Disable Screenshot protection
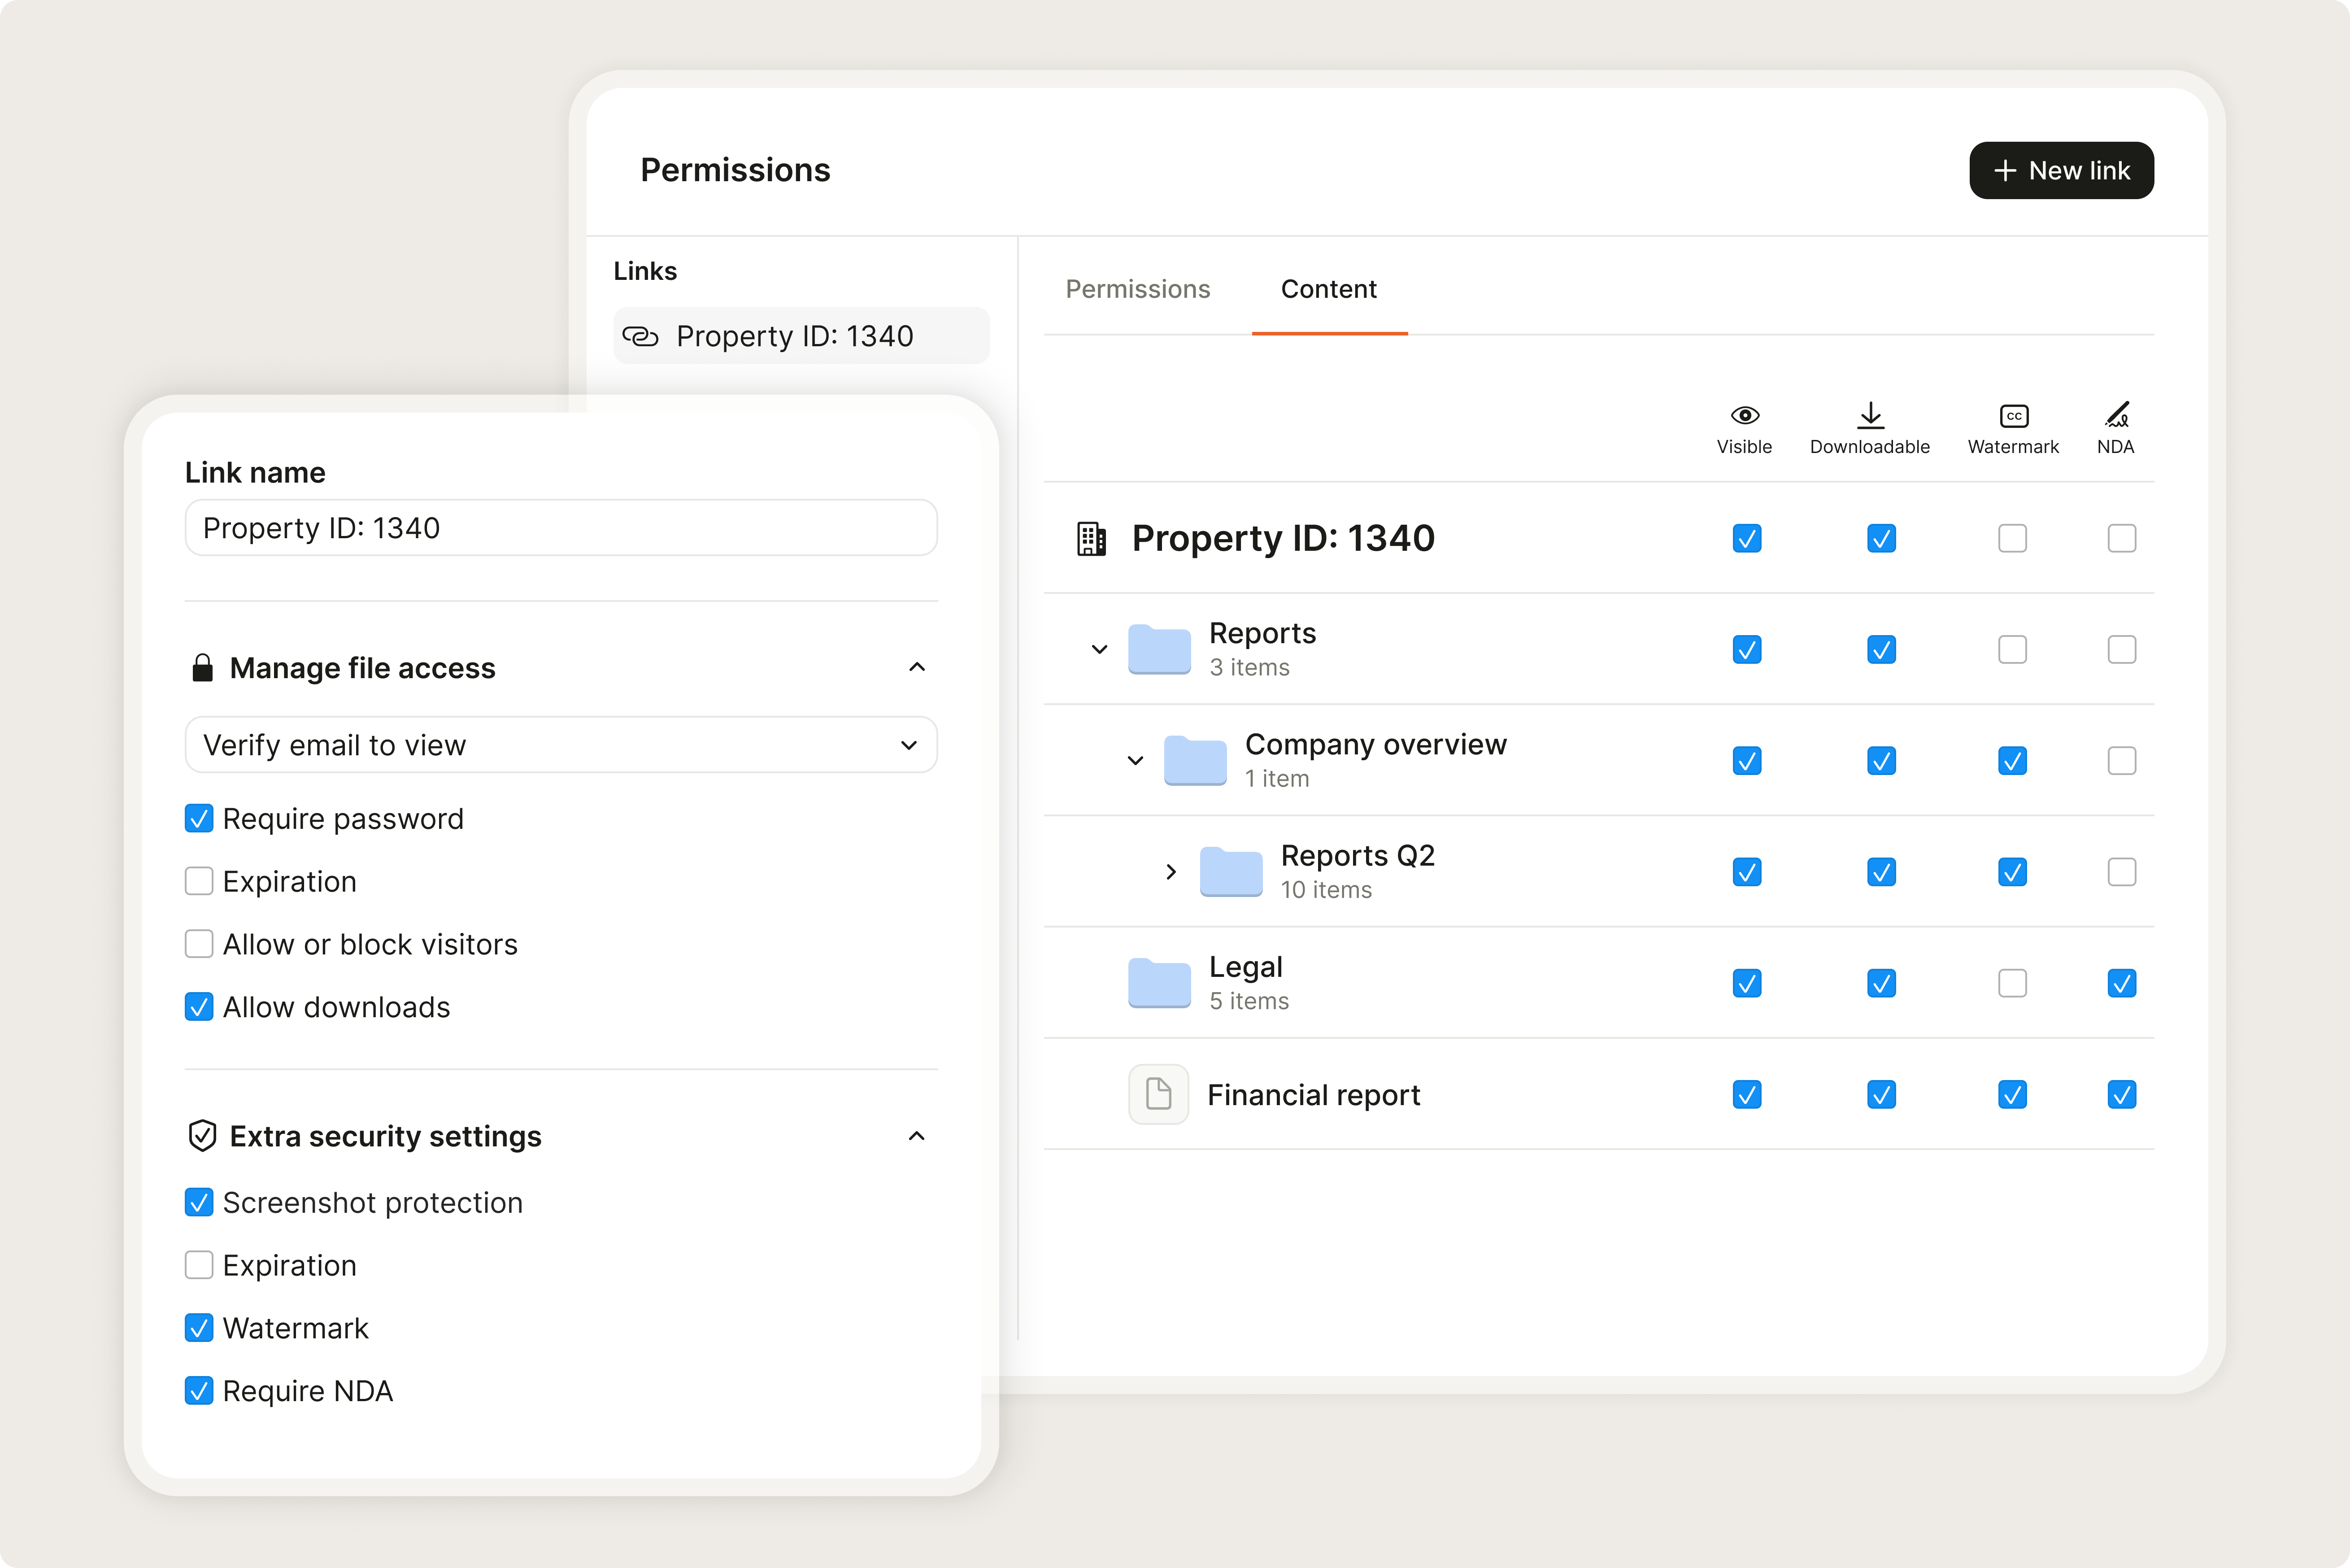Image resolution: width=2350 pixels, height=1568 pixels. tap(199, 1202)
